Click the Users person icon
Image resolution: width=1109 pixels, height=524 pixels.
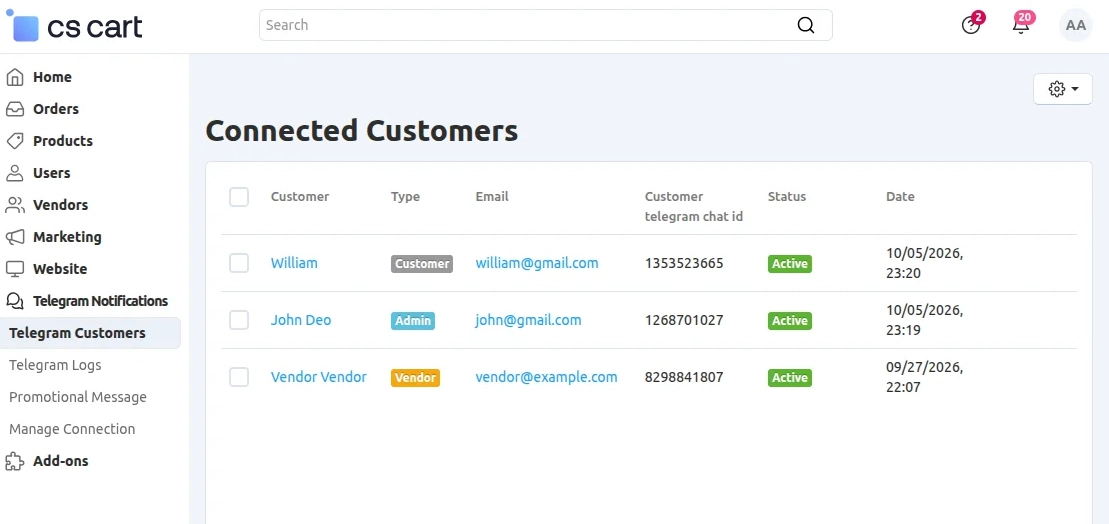click(15, 173)
